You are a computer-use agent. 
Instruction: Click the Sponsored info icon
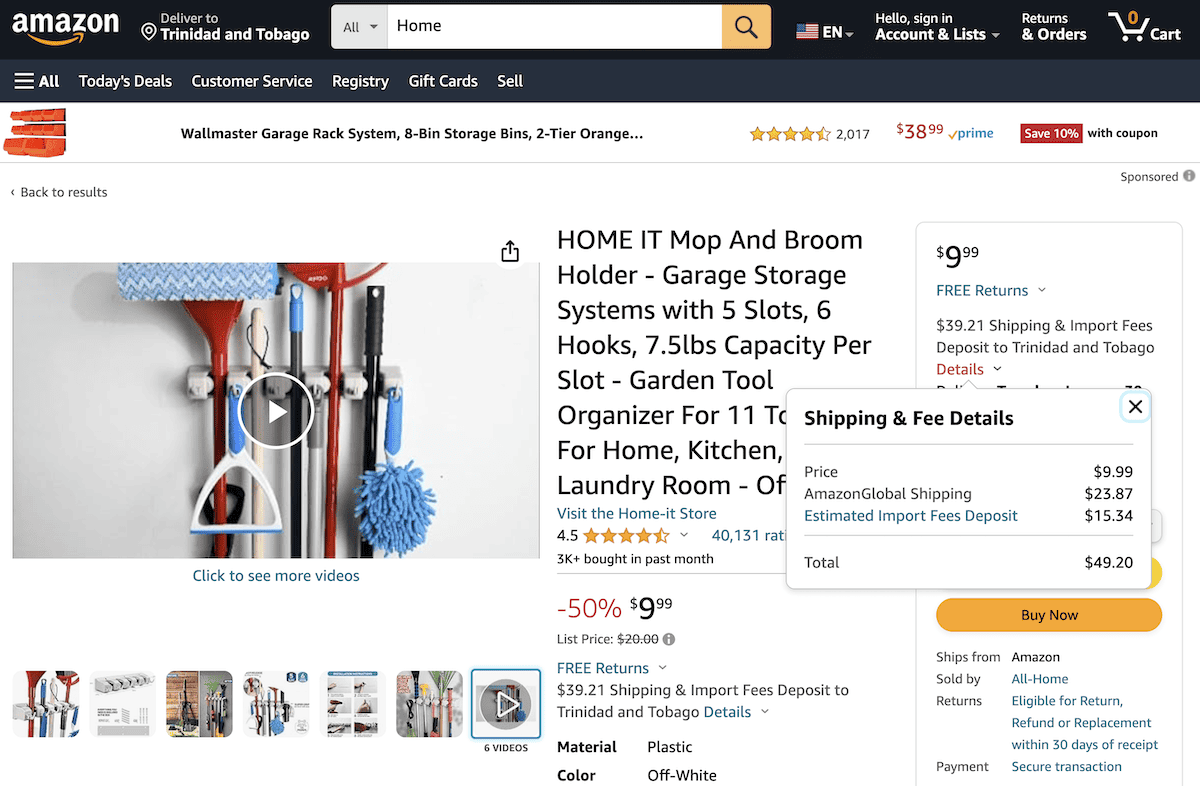(x=1190, y=176)
